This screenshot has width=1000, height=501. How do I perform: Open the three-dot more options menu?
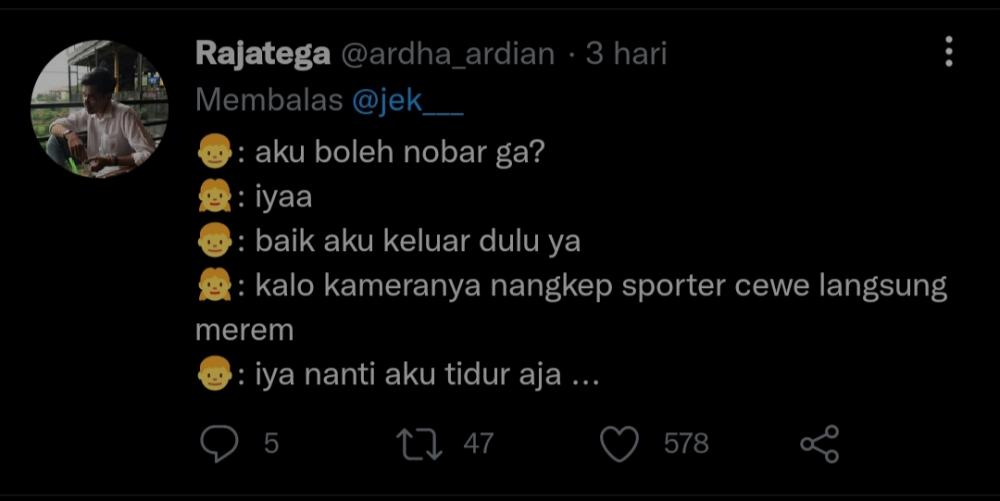coord(949,52)
